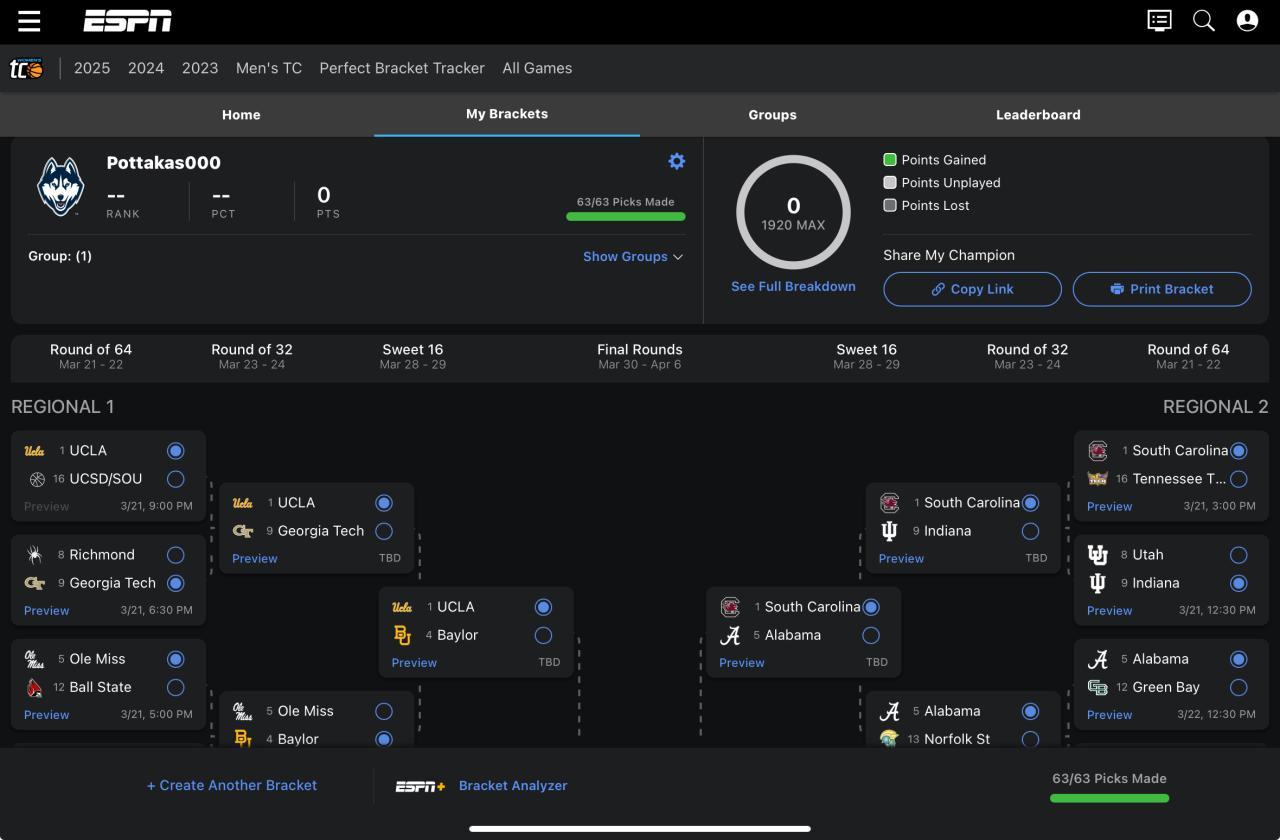This screenshot has width=1280, height=840.
Task: Select the My Brackets tab
Action: pyautogui.click(x=507, y=114)
